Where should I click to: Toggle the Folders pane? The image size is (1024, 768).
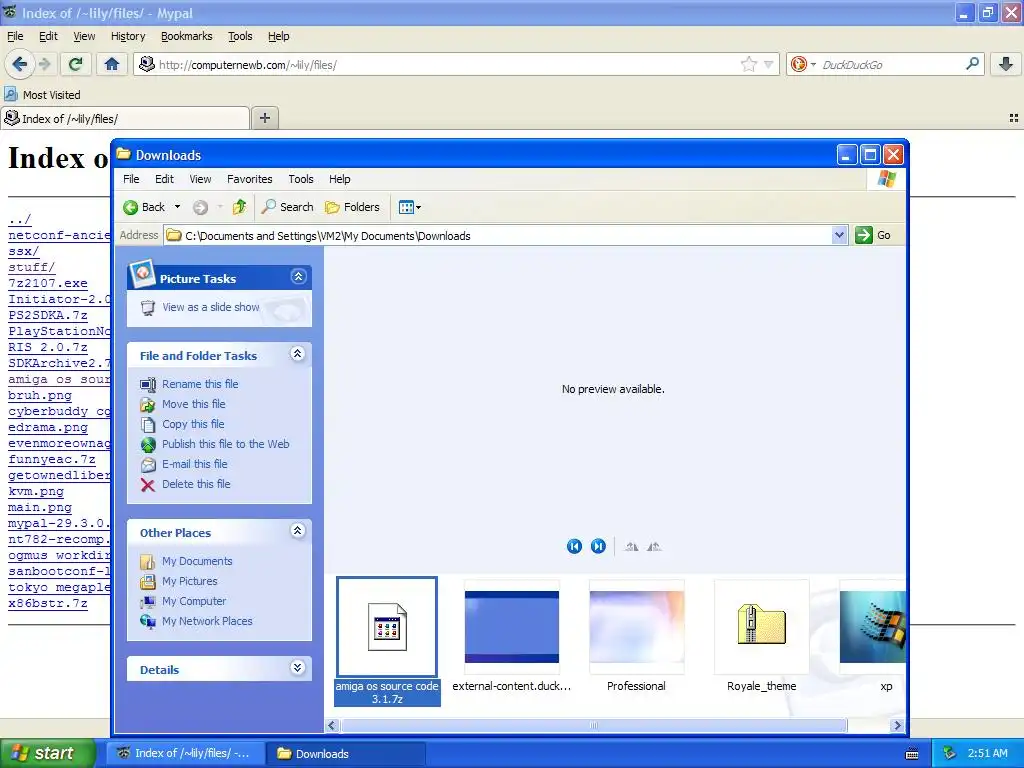pos(352,207)
